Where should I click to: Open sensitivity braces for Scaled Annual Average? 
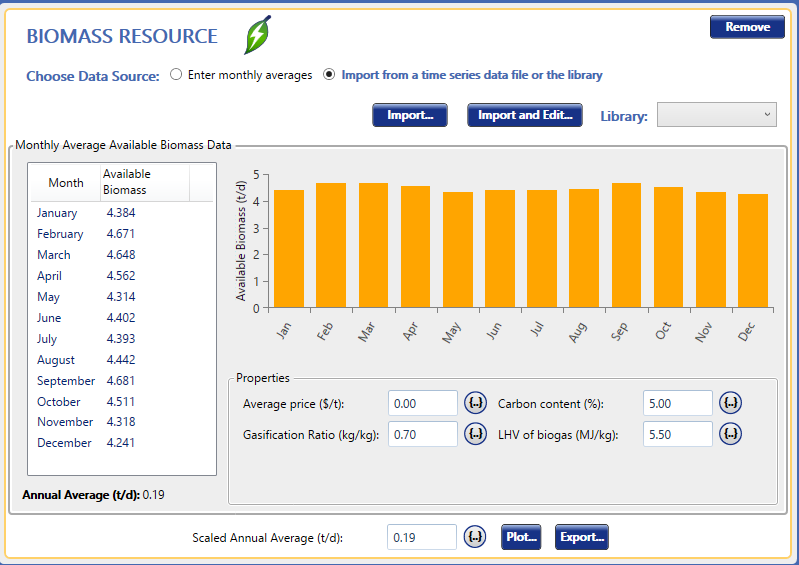pos(476,537)
